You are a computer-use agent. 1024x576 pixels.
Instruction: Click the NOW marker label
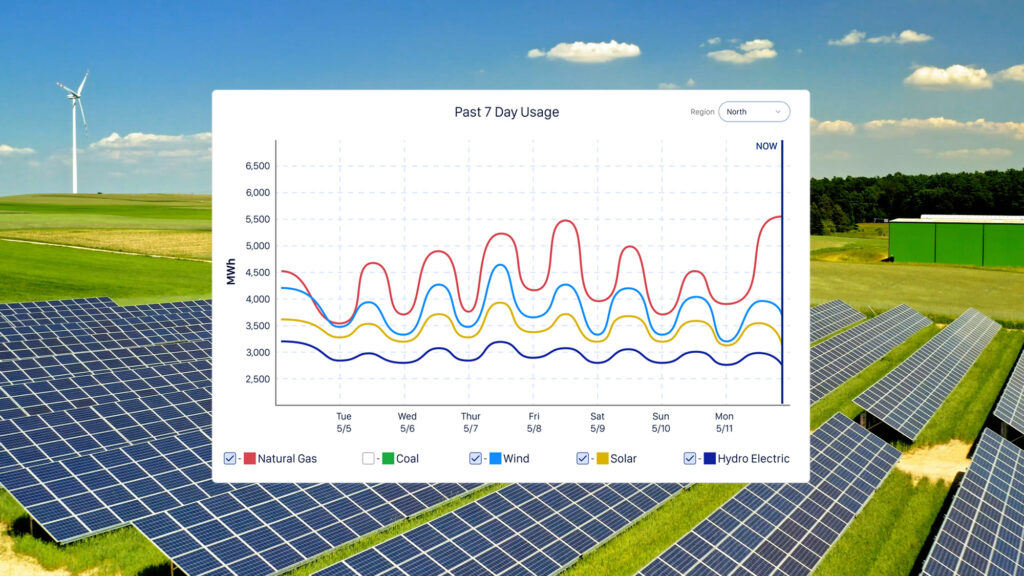coord(766,146)
